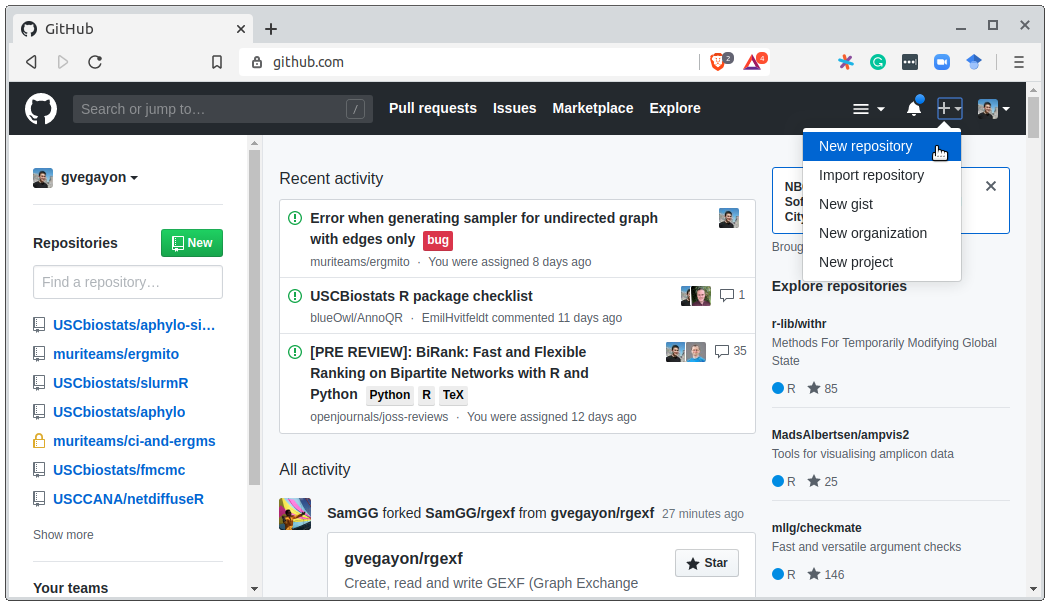This screenshot has height=610, width=1054.
Task: Open Explore in header
Action: click(x=675, y=108)
